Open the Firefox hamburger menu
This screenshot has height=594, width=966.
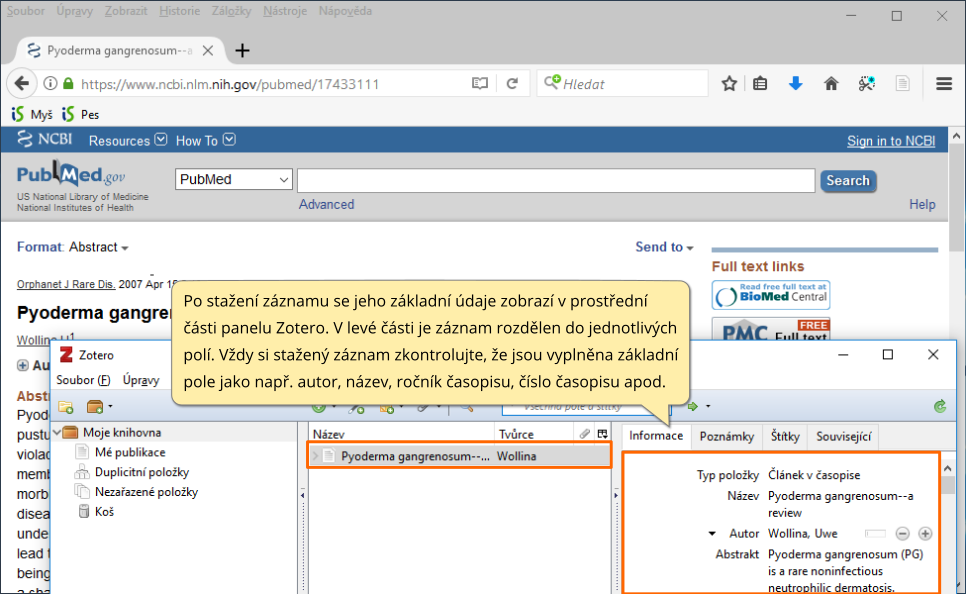[x=944, y=84]
